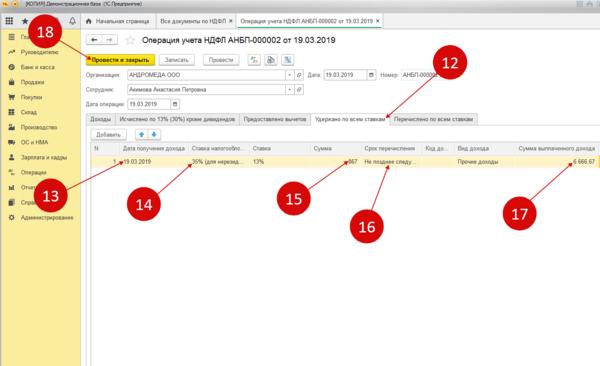Close the Все документы по НДФЛ tab

pos(231,21)
